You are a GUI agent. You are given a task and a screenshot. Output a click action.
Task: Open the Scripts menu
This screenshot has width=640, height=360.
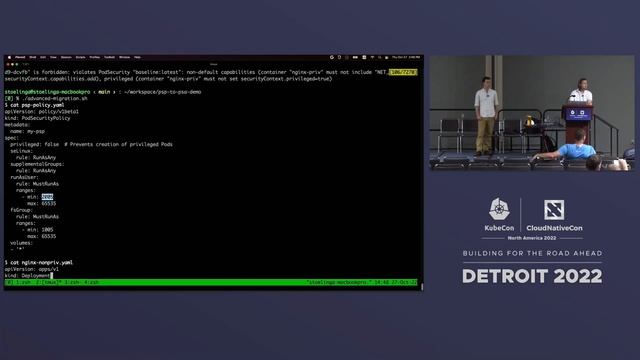coord(80,57)
